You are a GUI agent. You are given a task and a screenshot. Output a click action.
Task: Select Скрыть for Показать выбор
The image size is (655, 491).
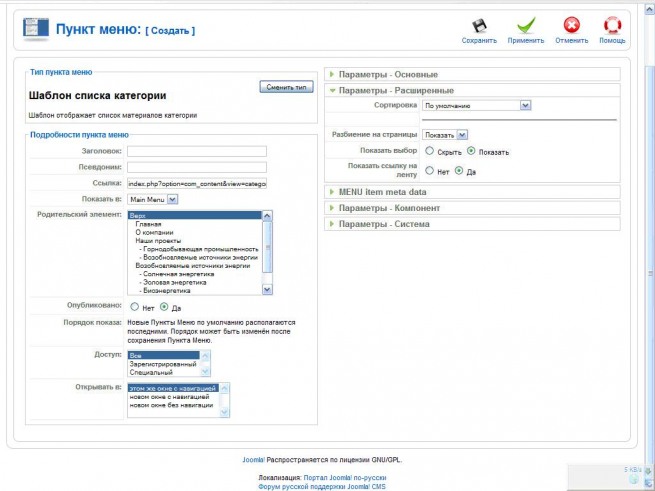pos(429,151)
